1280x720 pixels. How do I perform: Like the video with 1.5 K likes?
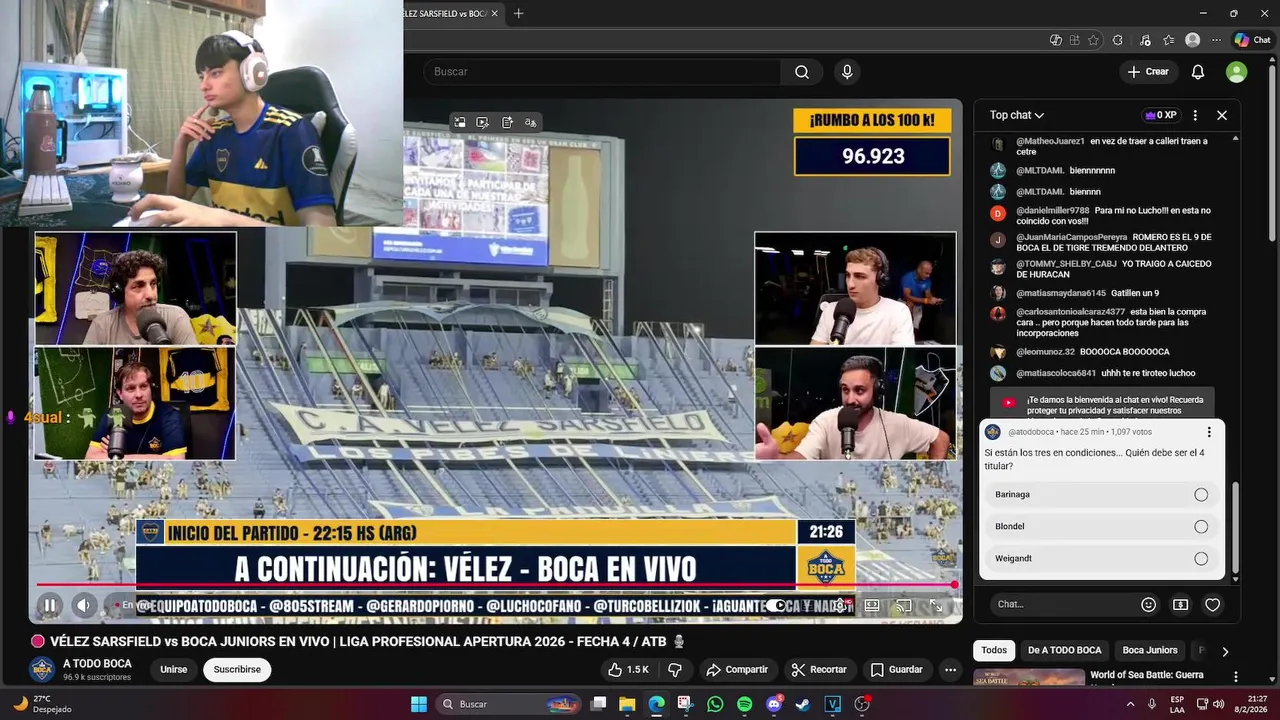(628, 670)
